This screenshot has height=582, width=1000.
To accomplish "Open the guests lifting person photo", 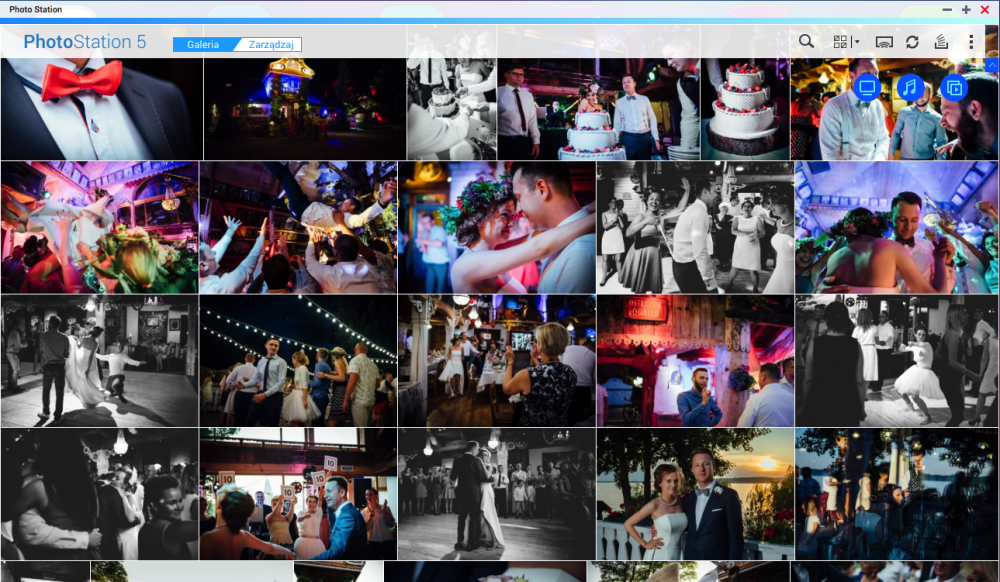I will [298, 227].
